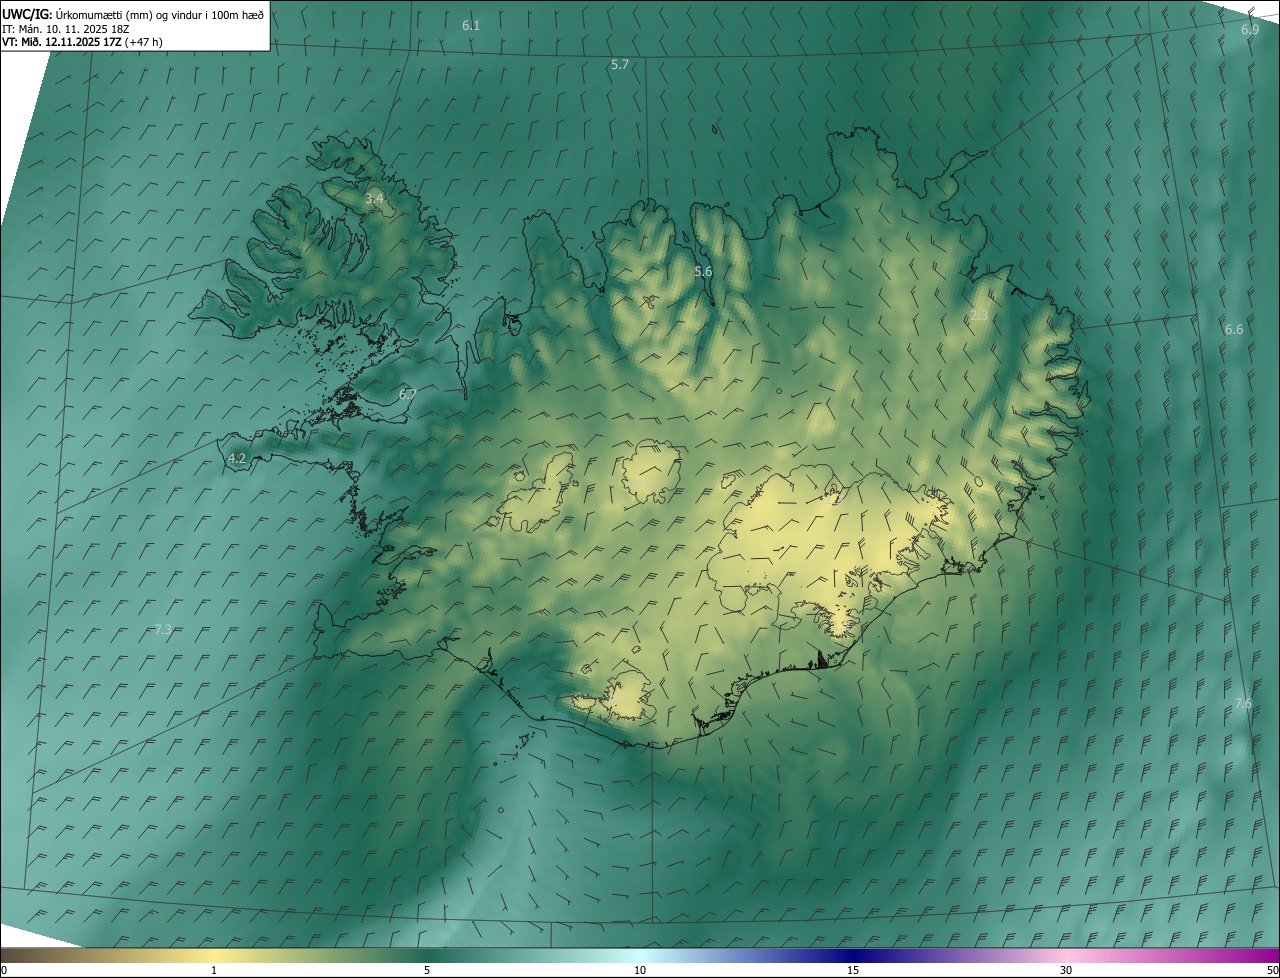The image size is (1280, 978).
Task: Click the 50 tick label on the color scale
Action: (x=1272, y=971)
